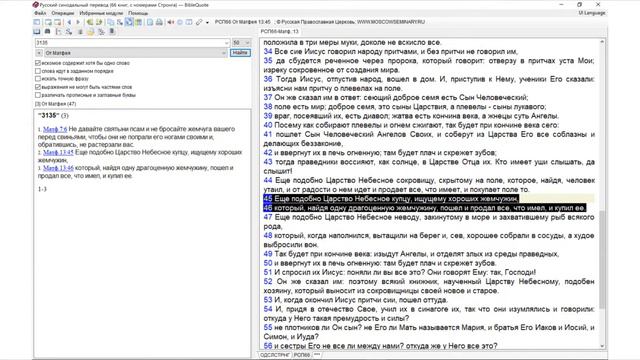The height and width of the screenshot is (360, 640).
Task: Open the Матф.13:46 result link
Action: [58, 168]
